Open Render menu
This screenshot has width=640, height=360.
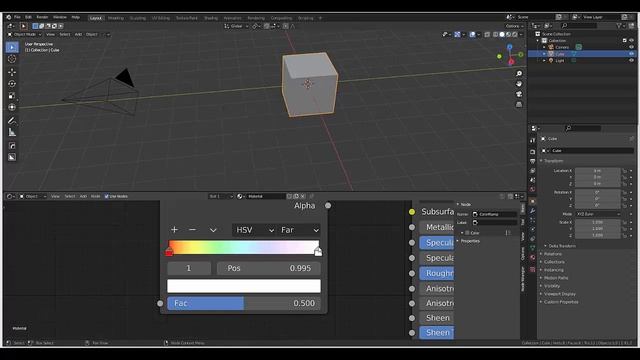pyautogui.click(x=42, y=17)
